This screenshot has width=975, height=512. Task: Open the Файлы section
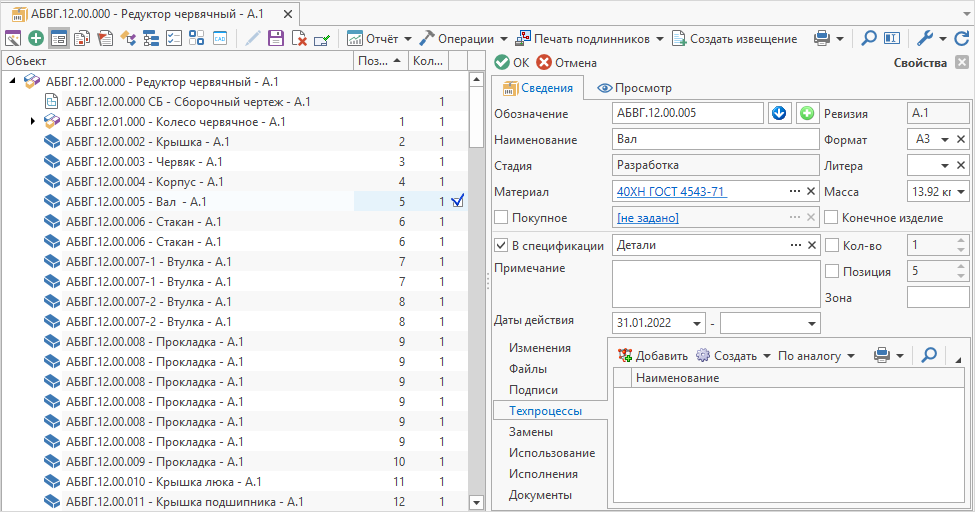[x=528, y=369]
